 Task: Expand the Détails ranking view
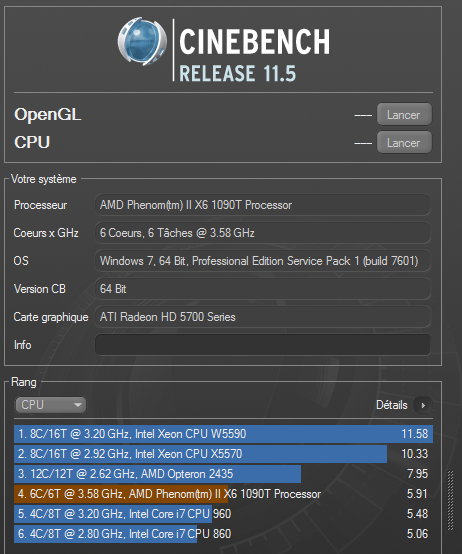pyautogui.click(x=392, y=405)
